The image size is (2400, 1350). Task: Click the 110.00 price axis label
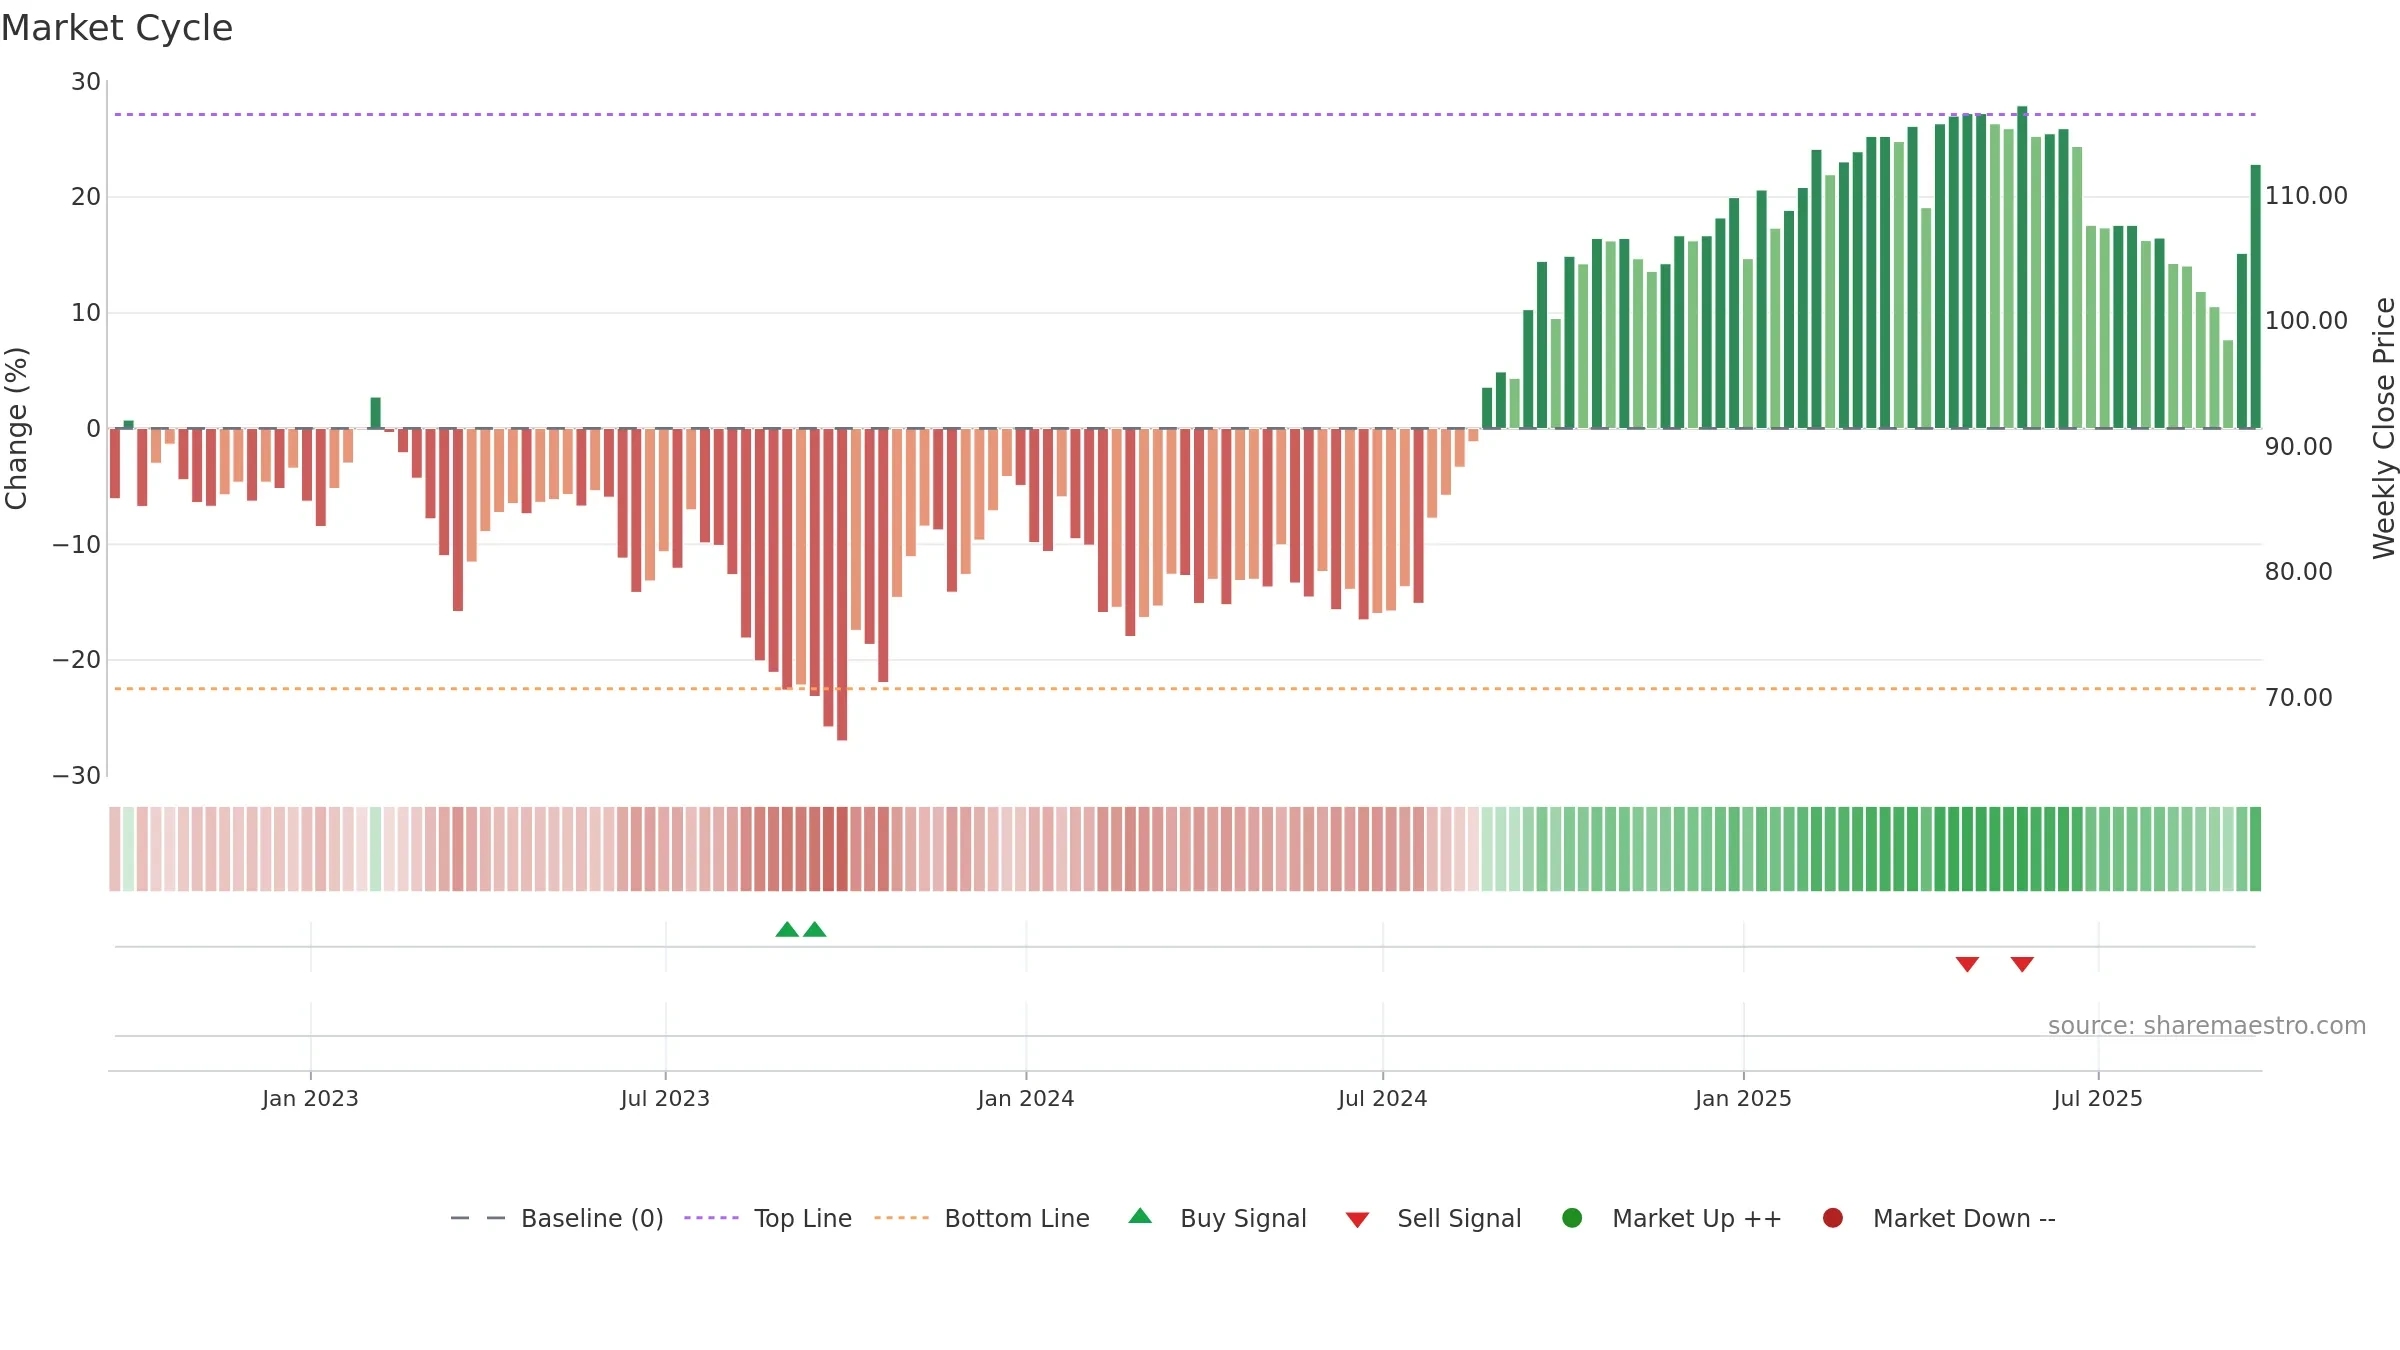[2306, 196]
